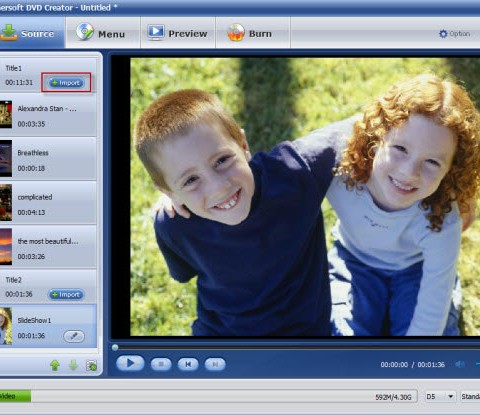
Task: Click the Title1 label
Action: point(14,68)
